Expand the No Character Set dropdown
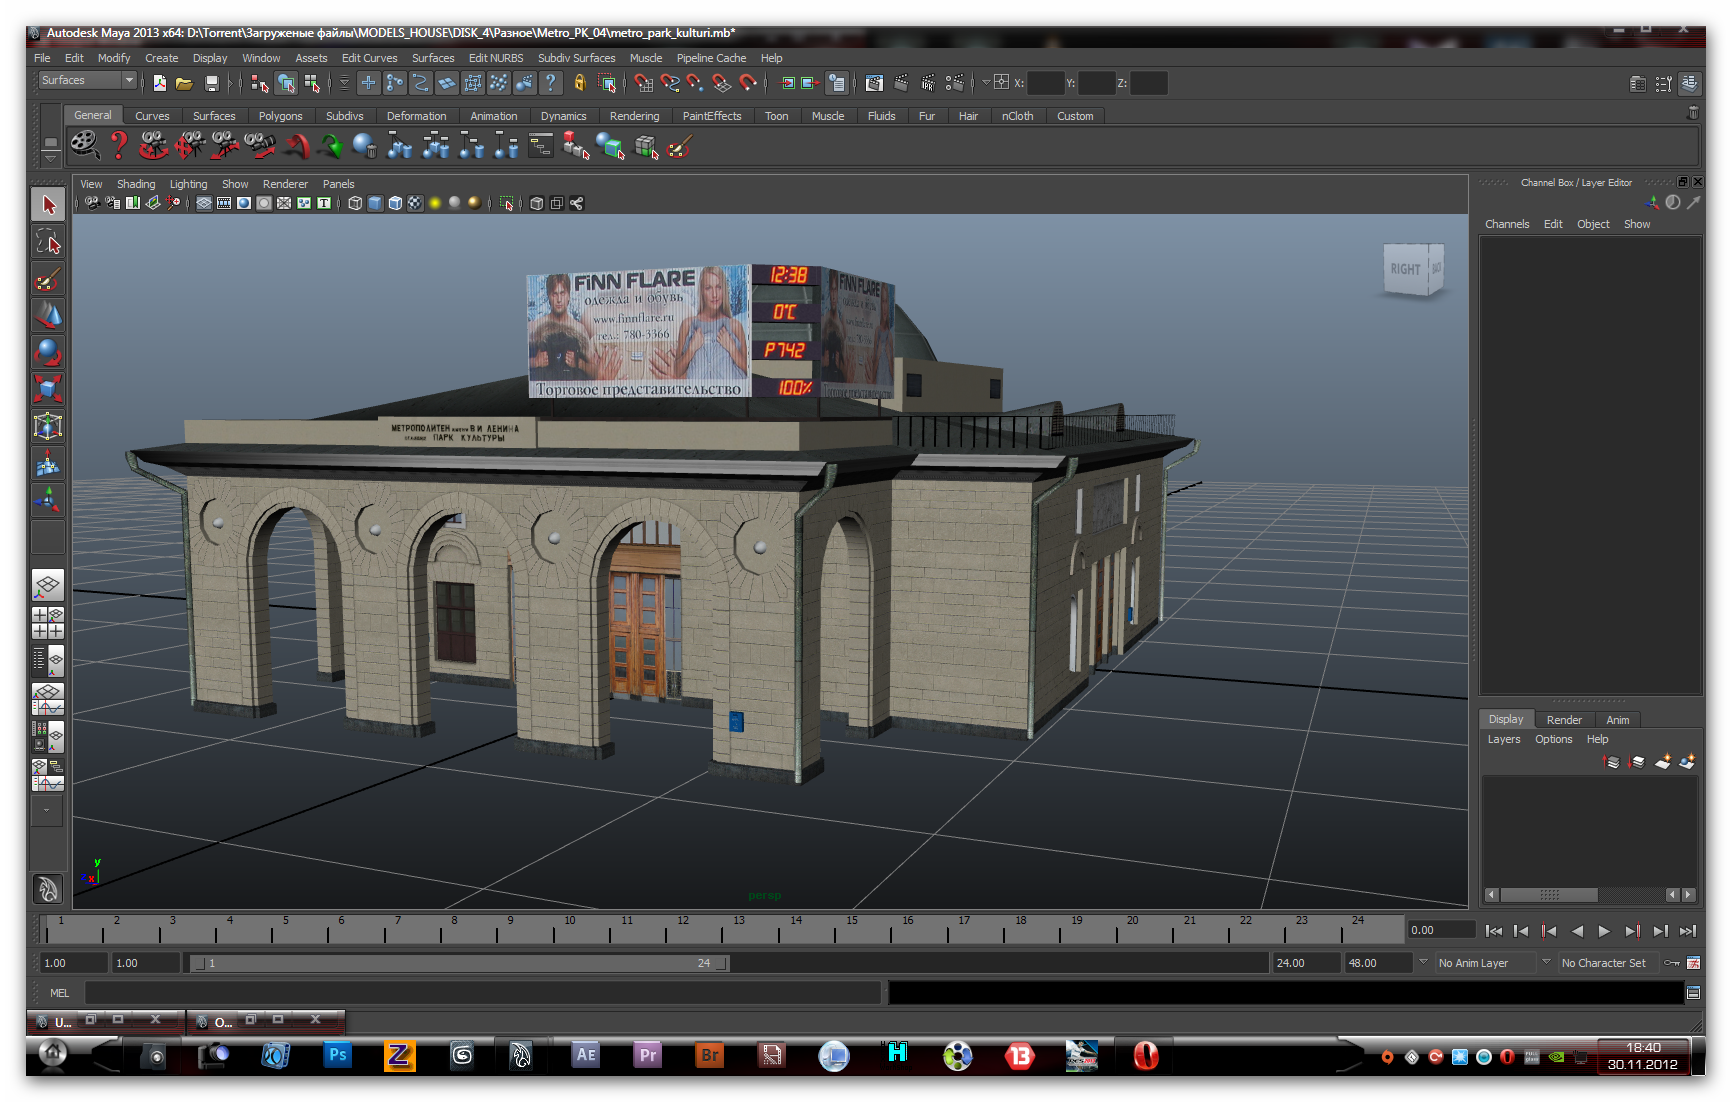 point(1603,963)
